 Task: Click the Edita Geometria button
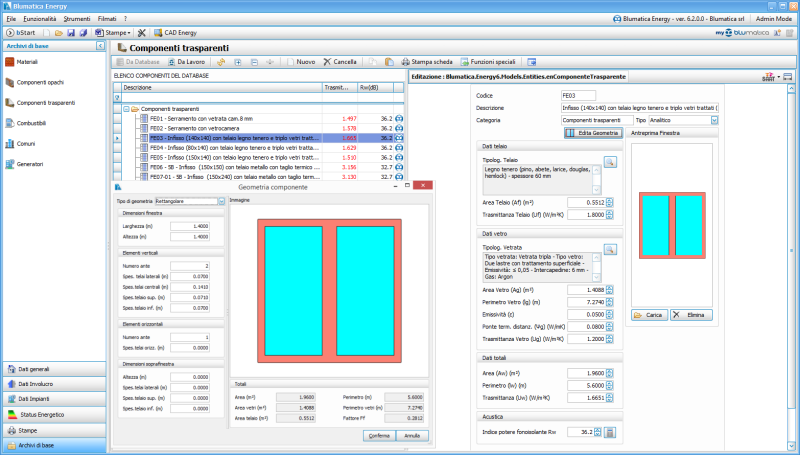point(593,133)
